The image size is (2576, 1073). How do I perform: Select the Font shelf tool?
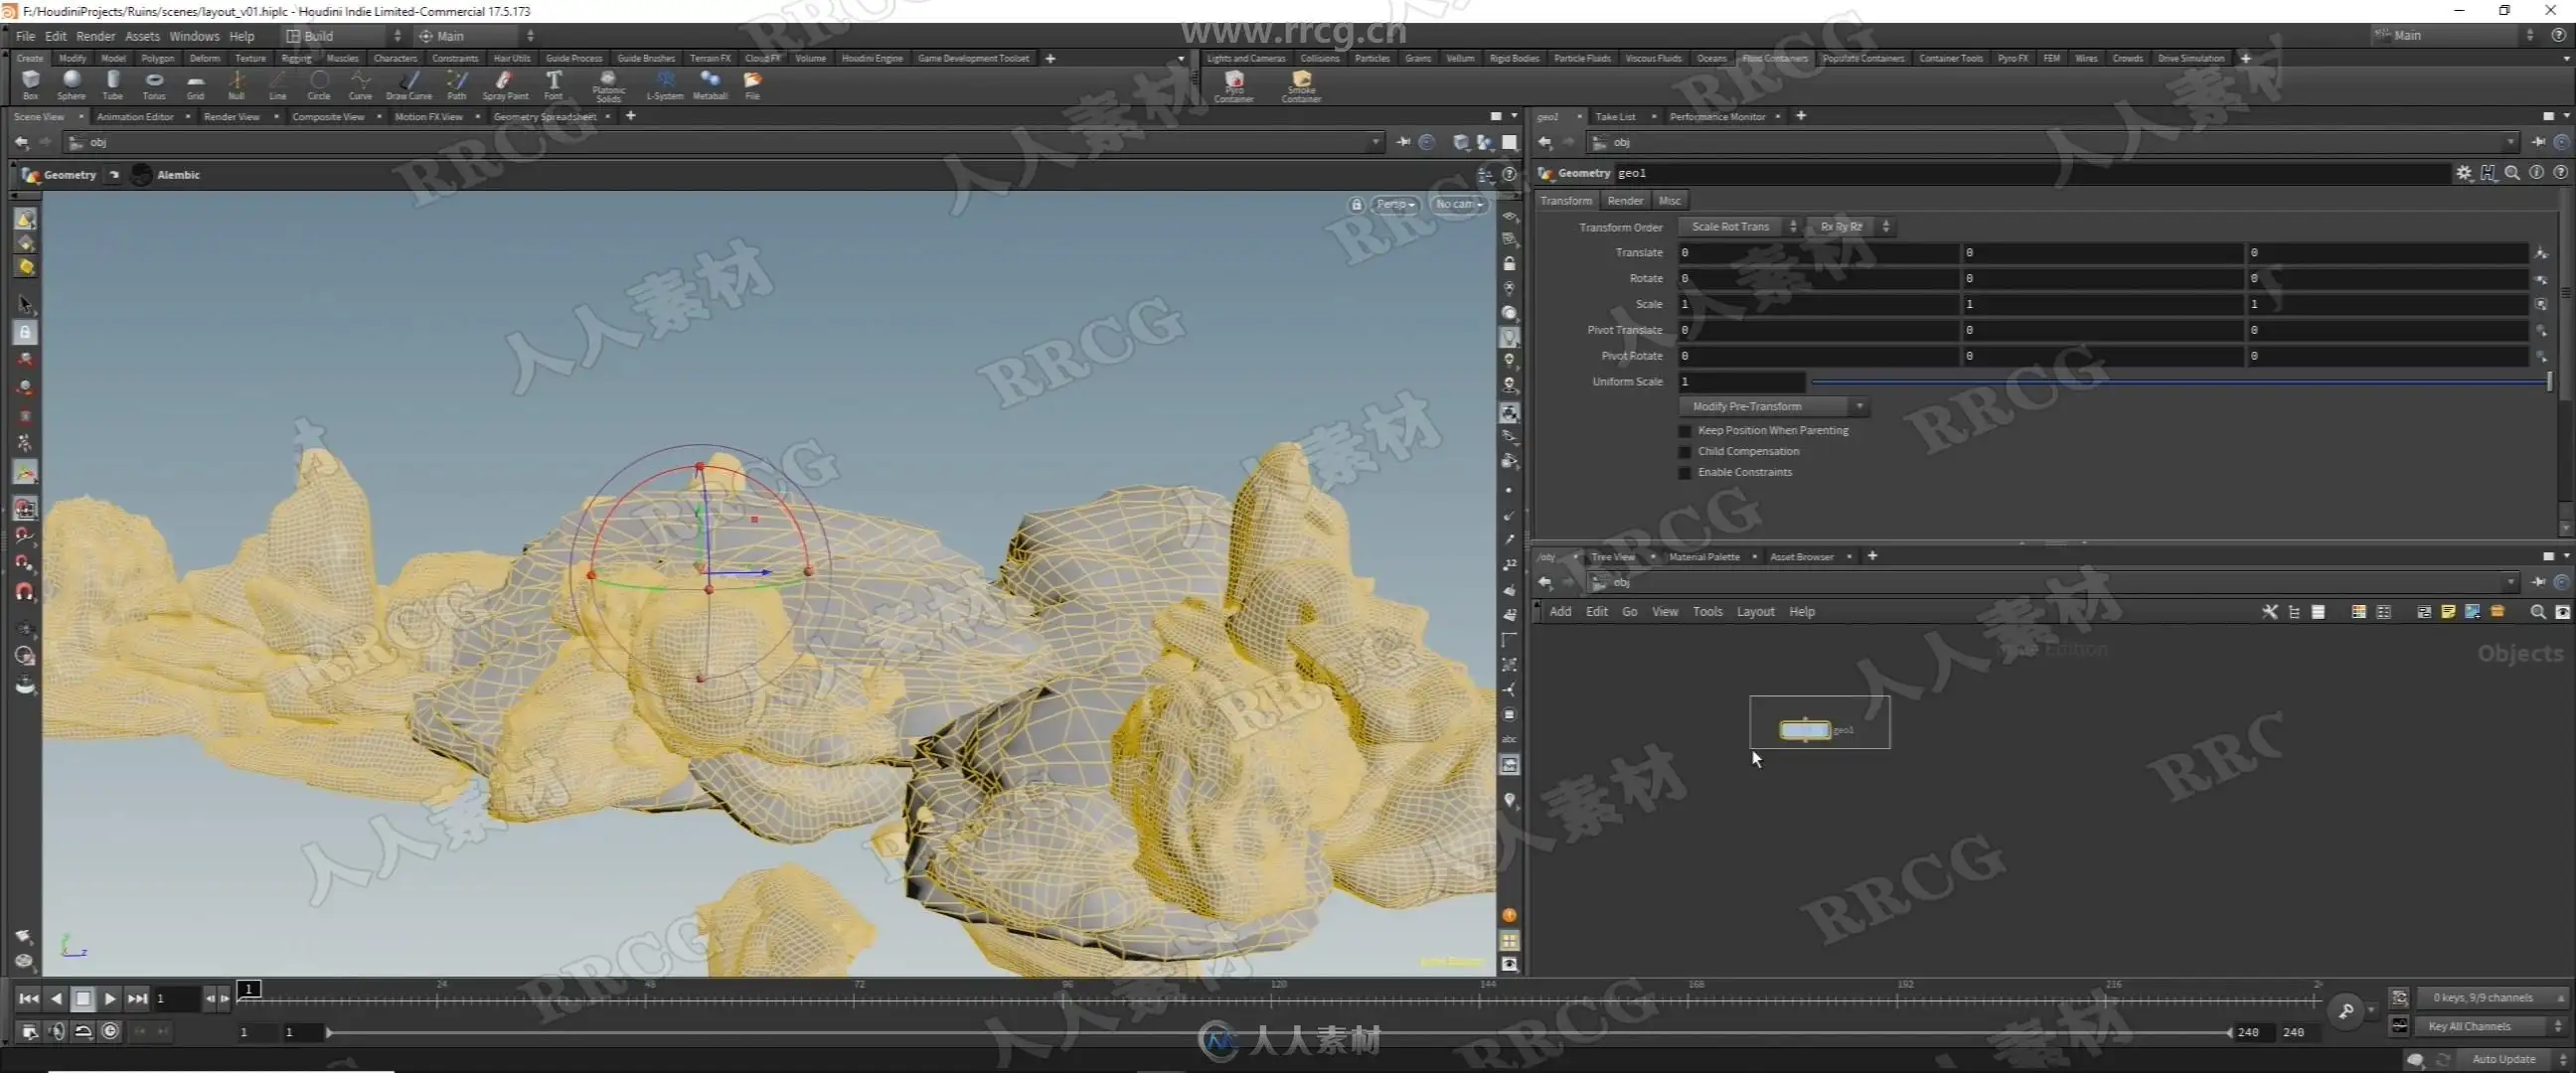[553, 83]
